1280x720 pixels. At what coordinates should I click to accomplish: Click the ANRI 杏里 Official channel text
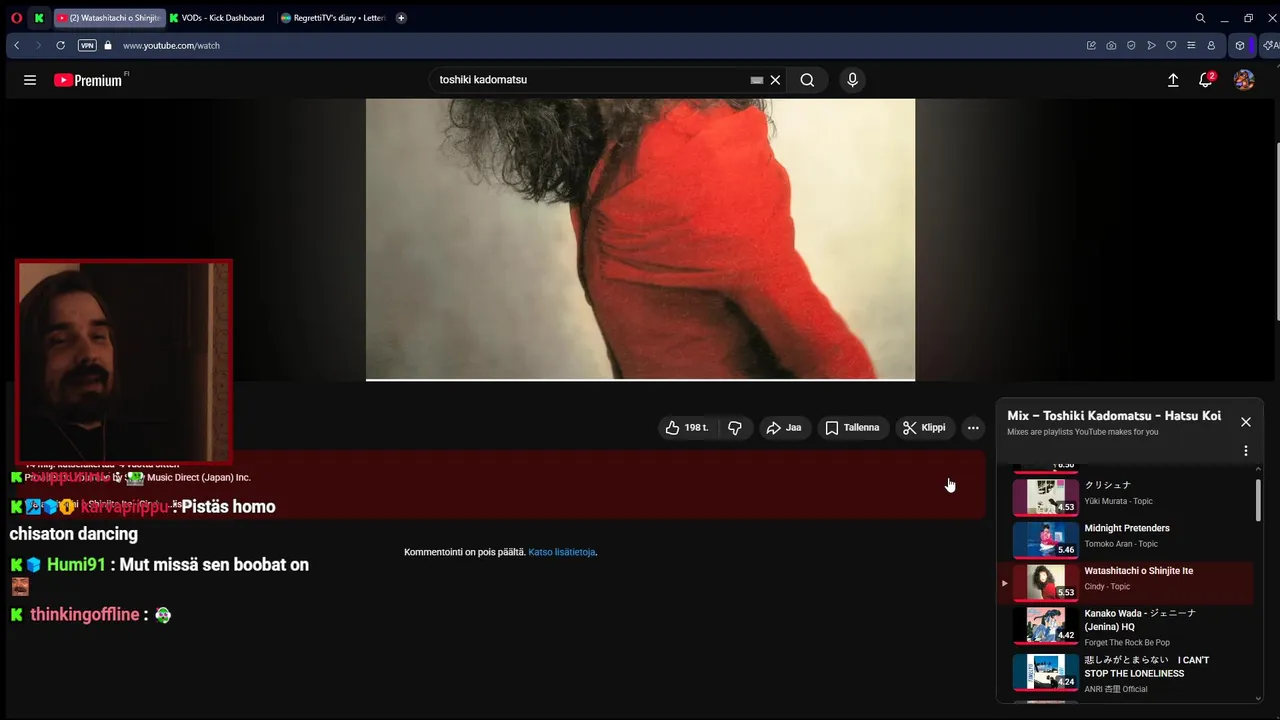pos(1116,689)
